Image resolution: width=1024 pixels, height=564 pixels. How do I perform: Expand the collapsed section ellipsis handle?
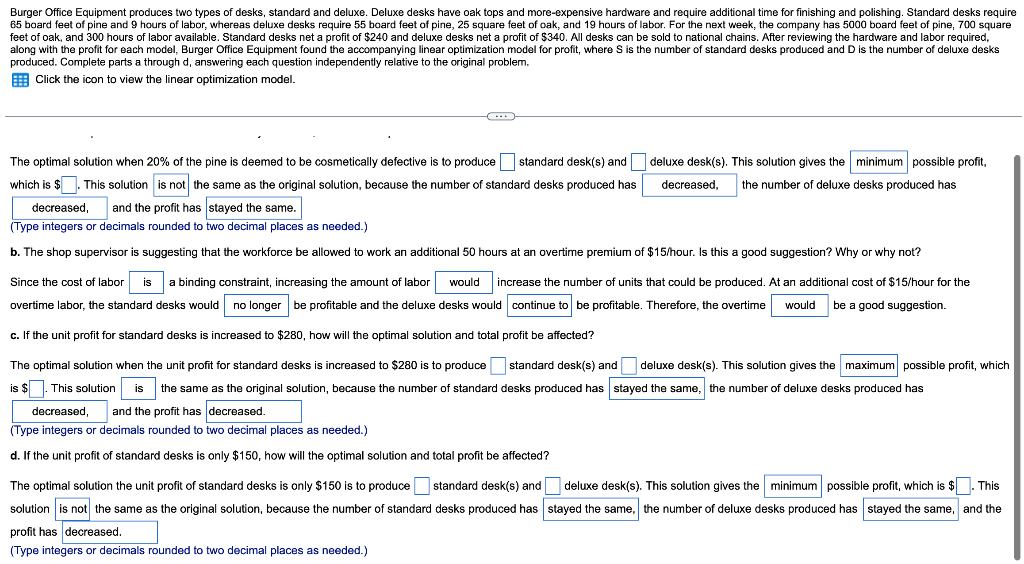pyautogui.click(x=501, y=116)
